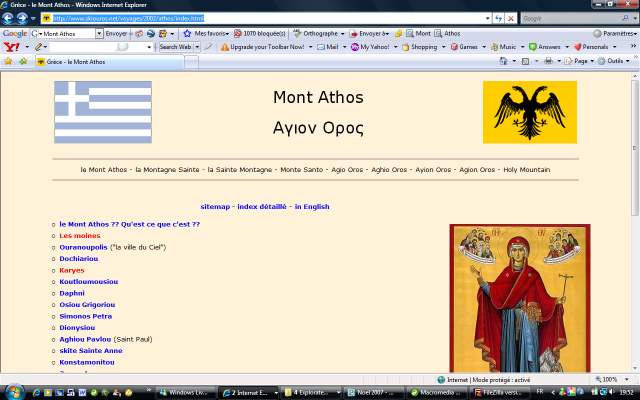Open Yahoo Personals heart item

click(x=592, y=47)
